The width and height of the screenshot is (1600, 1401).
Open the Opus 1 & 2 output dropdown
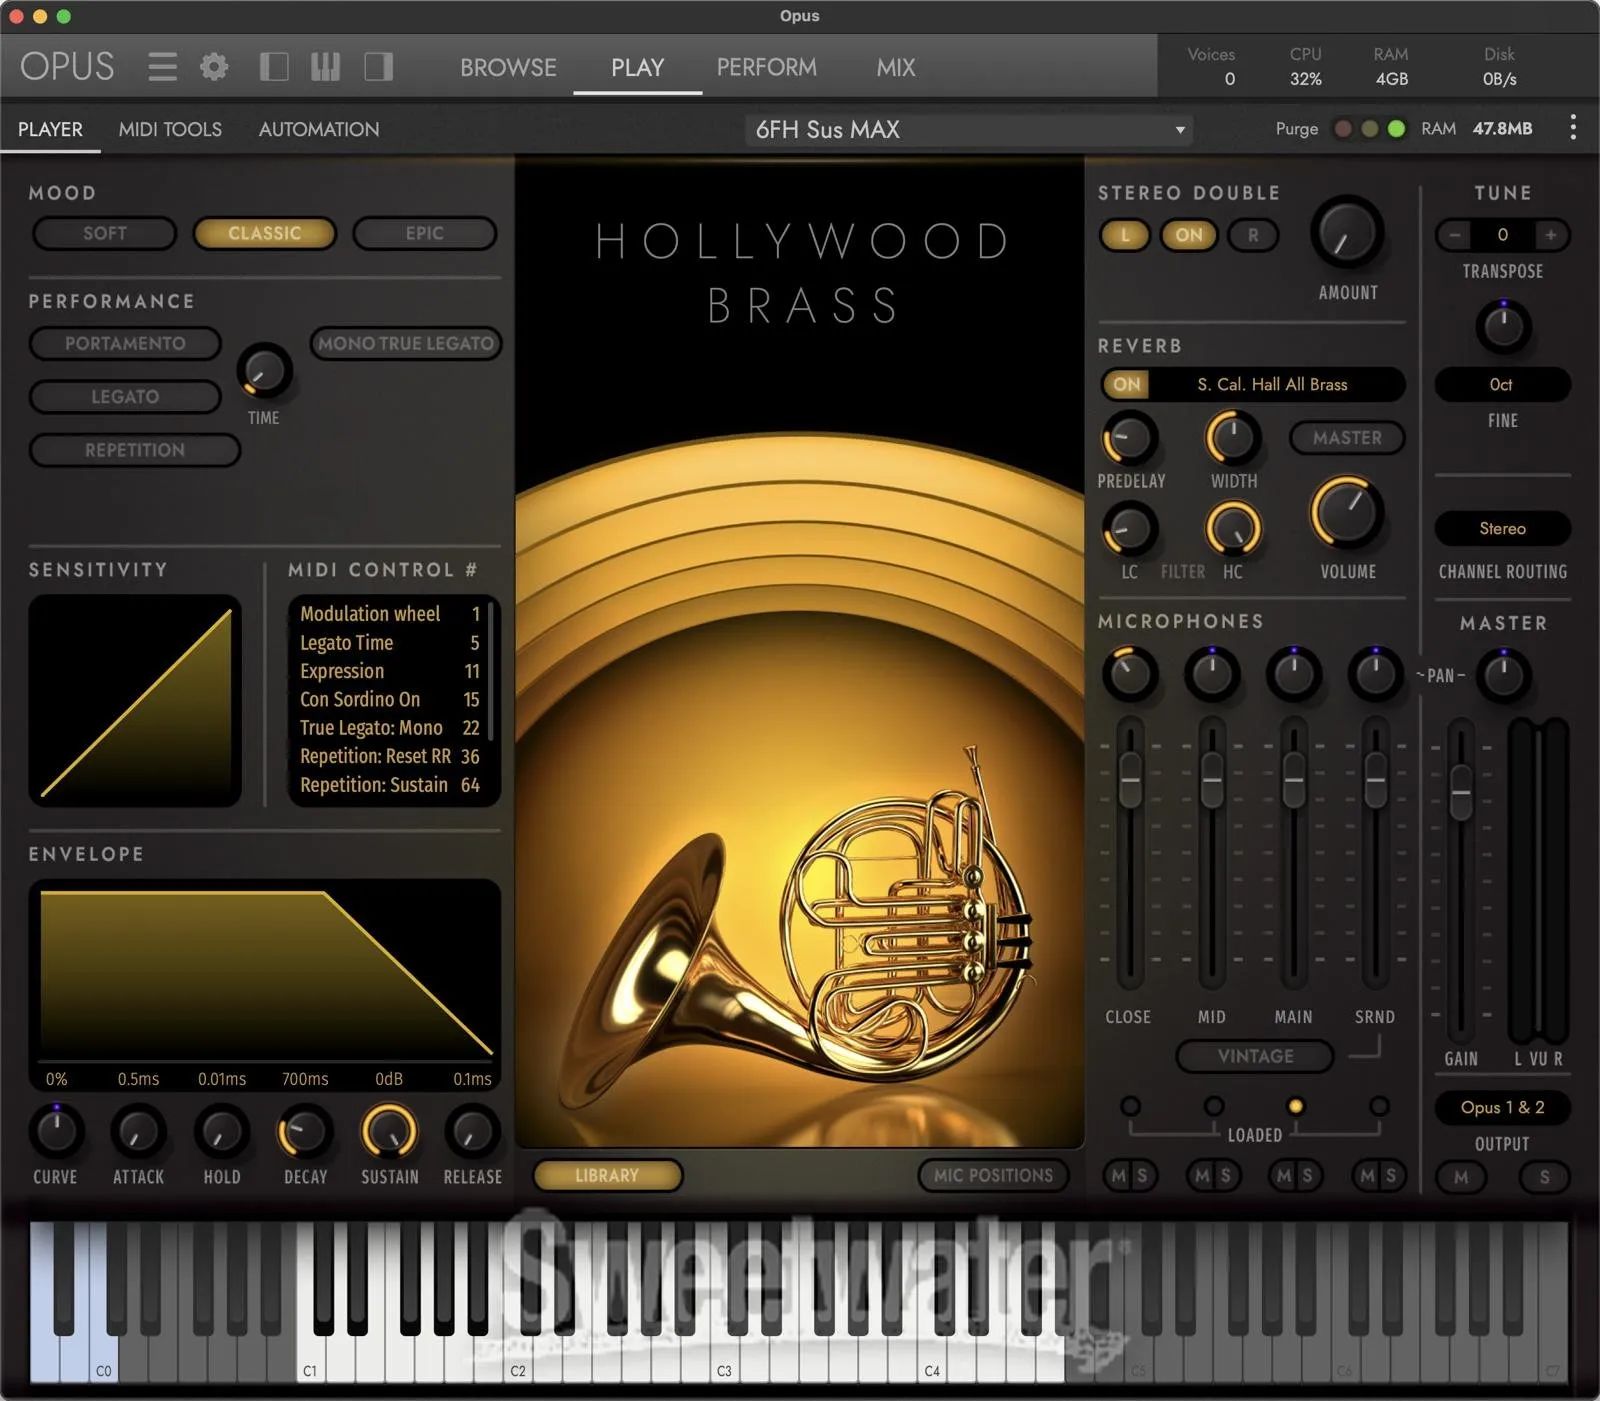click(x=1502, y=1107)
